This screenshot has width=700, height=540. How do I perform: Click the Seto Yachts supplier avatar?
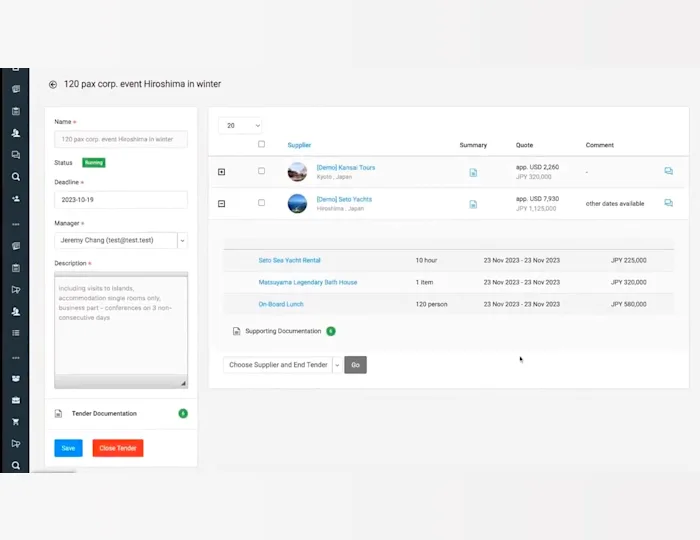tap(297, 204)
